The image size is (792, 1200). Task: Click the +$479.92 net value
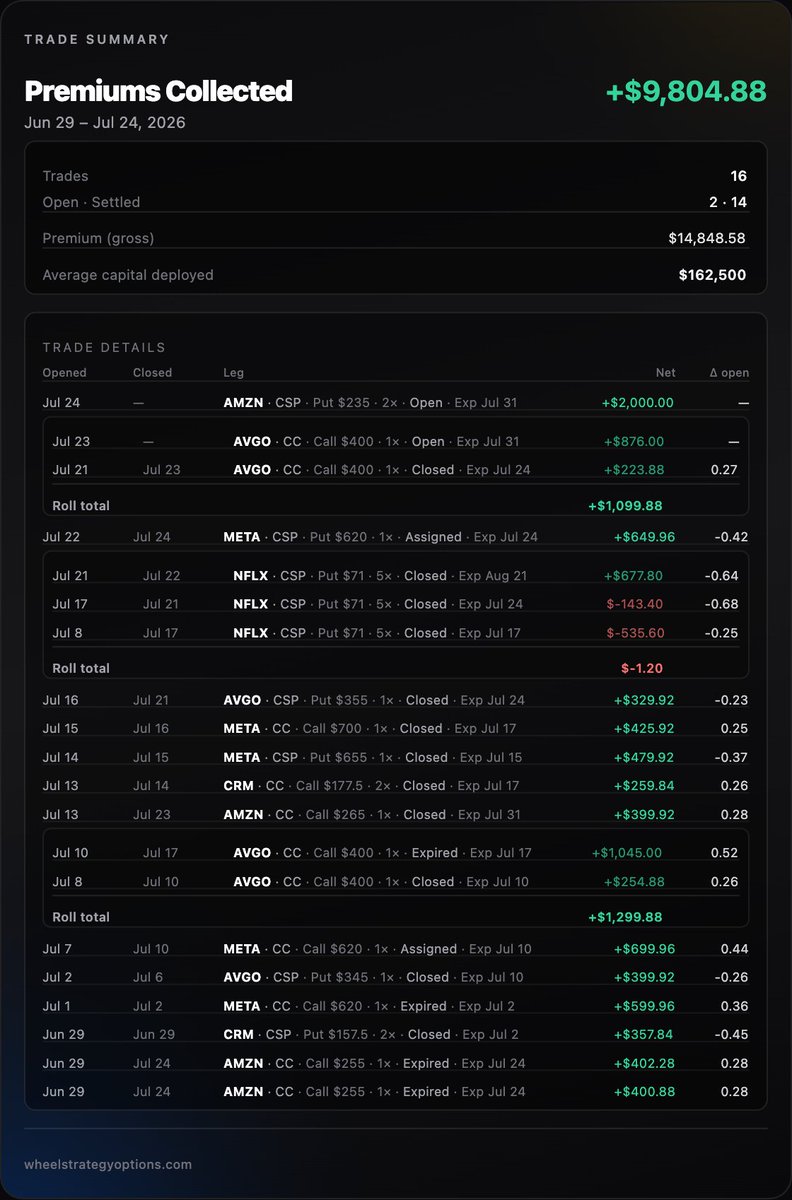(644, 757)
